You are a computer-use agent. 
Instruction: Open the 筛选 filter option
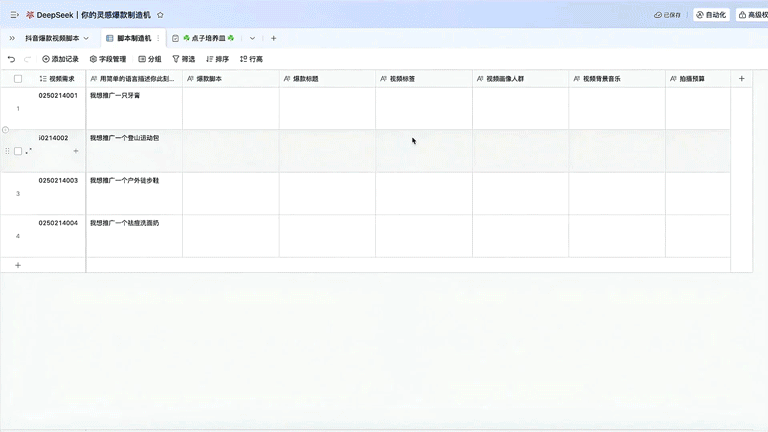[184, 59]
